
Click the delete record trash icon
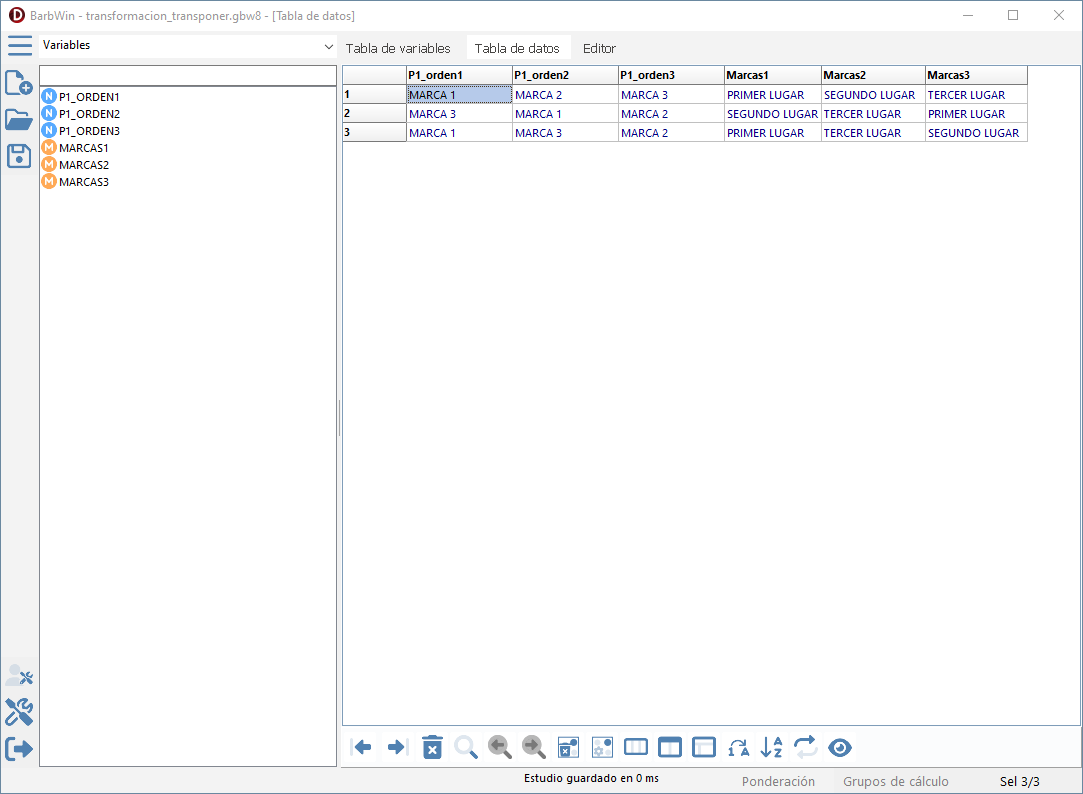click(432, 747)
